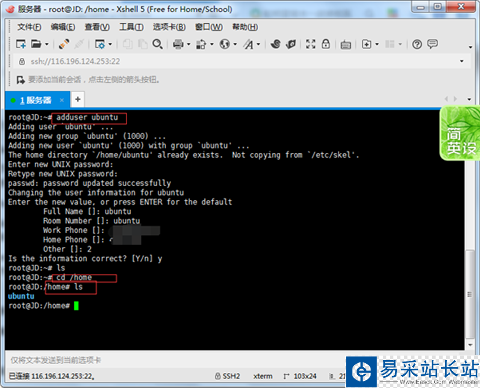Open the tab list dropdown arrow
Screen dimensions: 480x388
pos(469,99)
